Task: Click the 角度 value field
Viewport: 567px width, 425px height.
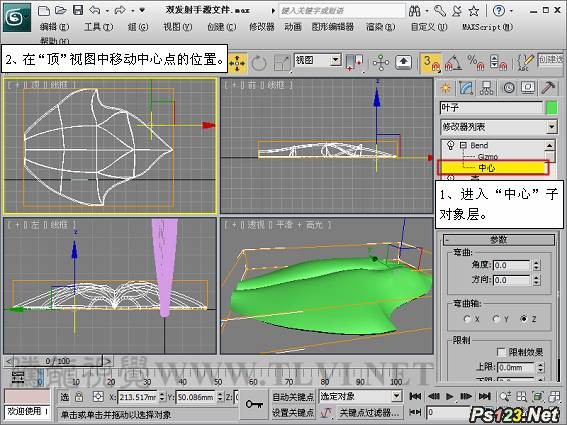Action: [511, 265]
